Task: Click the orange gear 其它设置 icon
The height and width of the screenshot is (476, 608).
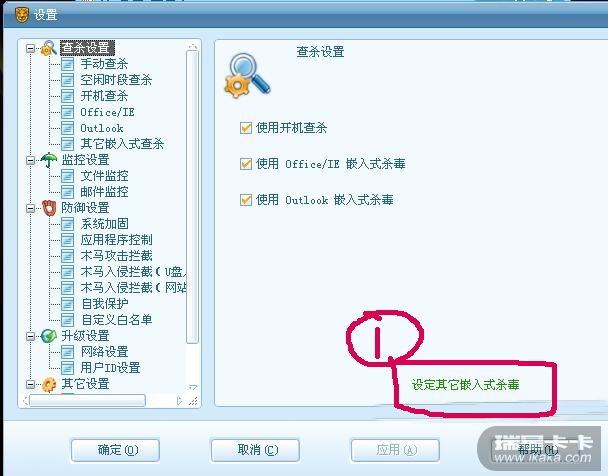Action: pyautogui.click(x=49, y=384)
